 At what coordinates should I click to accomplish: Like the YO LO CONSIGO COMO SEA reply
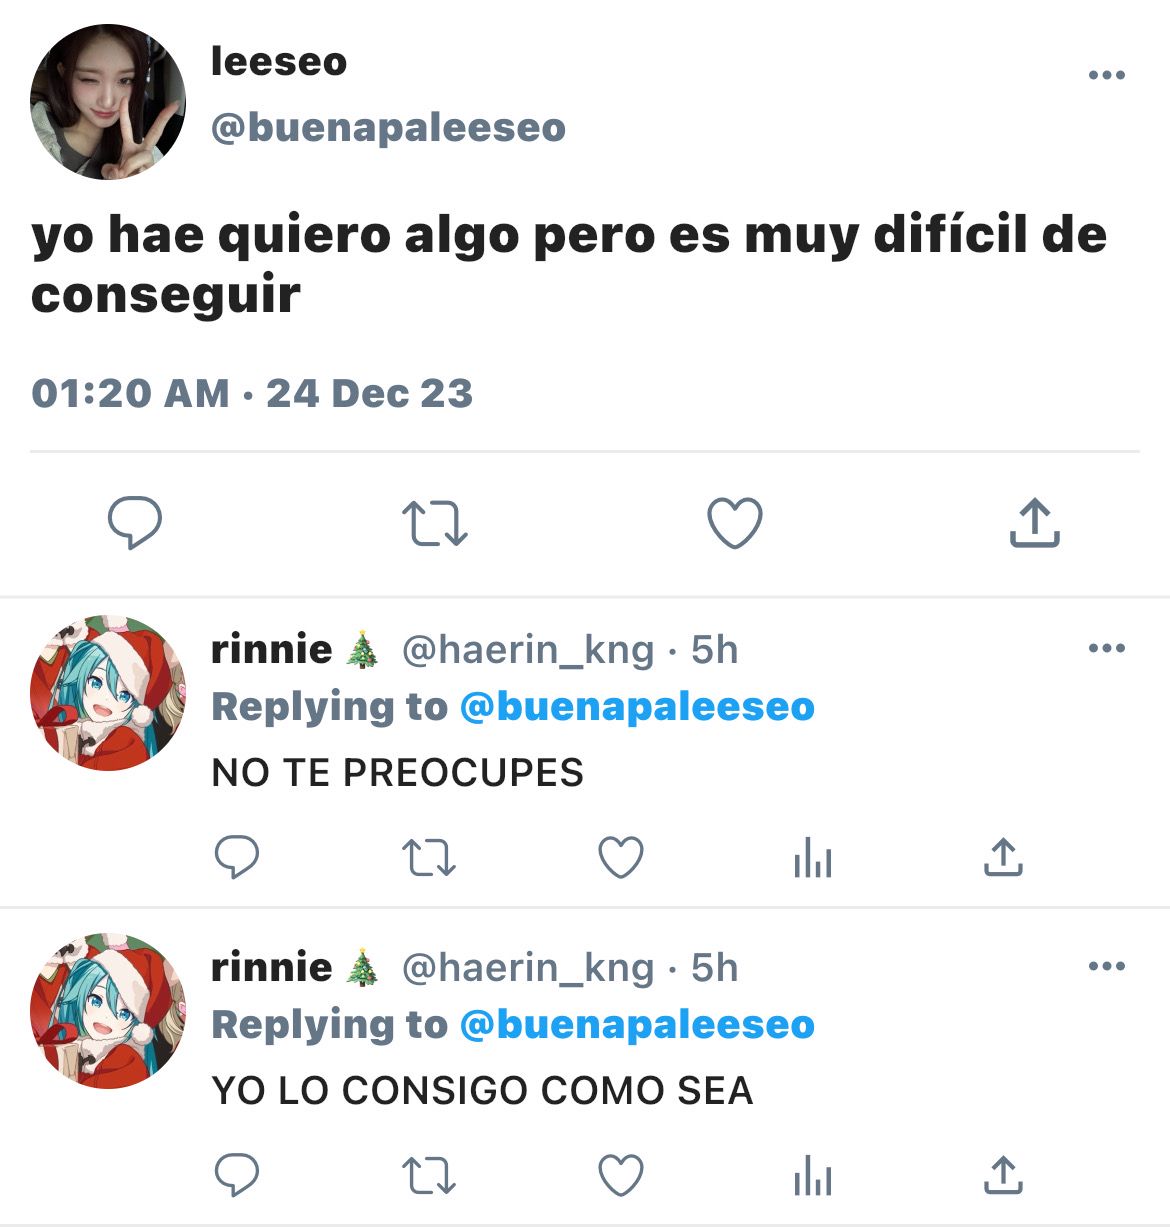(621, 1176)
